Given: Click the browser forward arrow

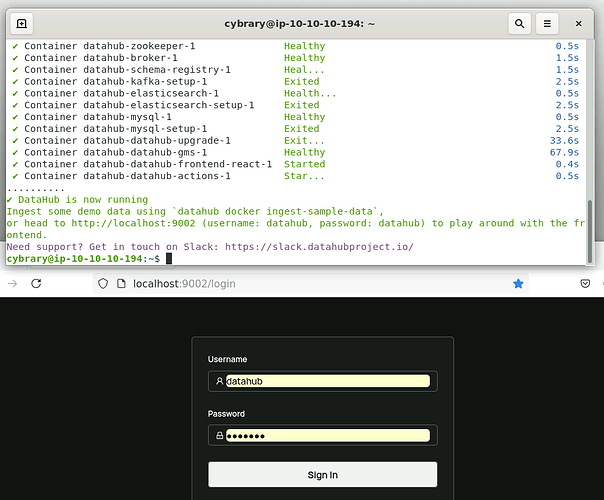Looking at the screenshot, I should (x=12, y=284).
